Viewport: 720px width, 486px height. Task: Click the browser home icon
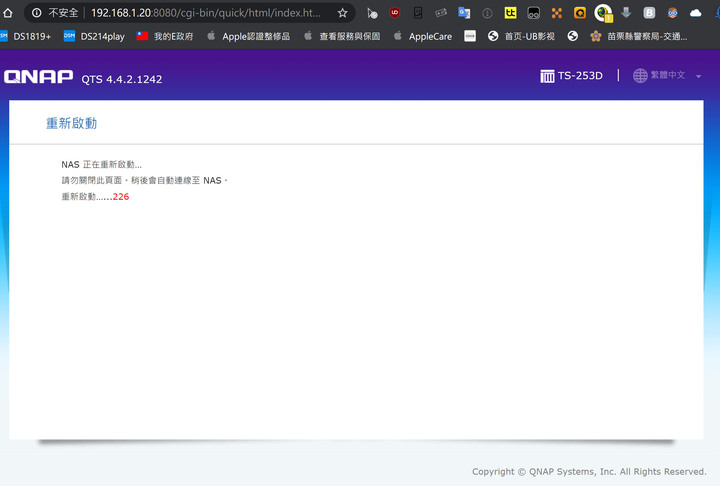tap(7, 13)
